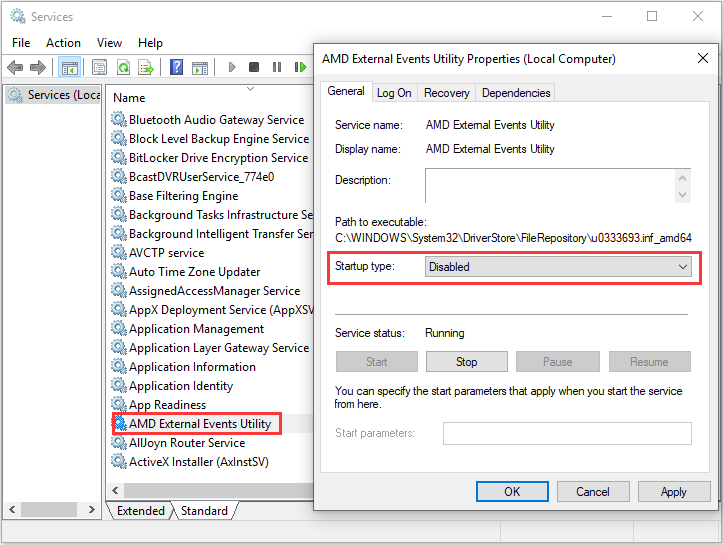Click OK in the properties dialog
The height and width of the screenshot is (545, 723).
click(x=512, y=492)
